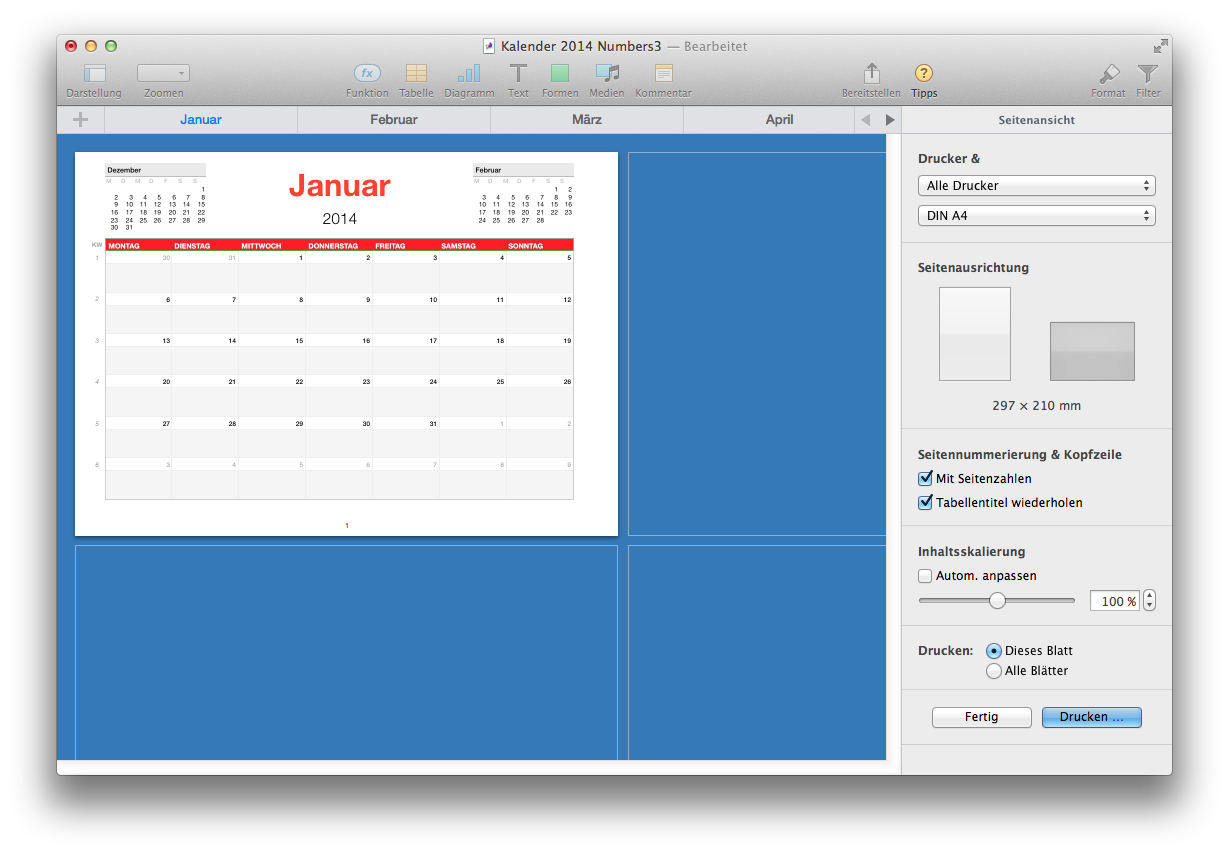Open the Formen shapes tool

pos(560,74)
